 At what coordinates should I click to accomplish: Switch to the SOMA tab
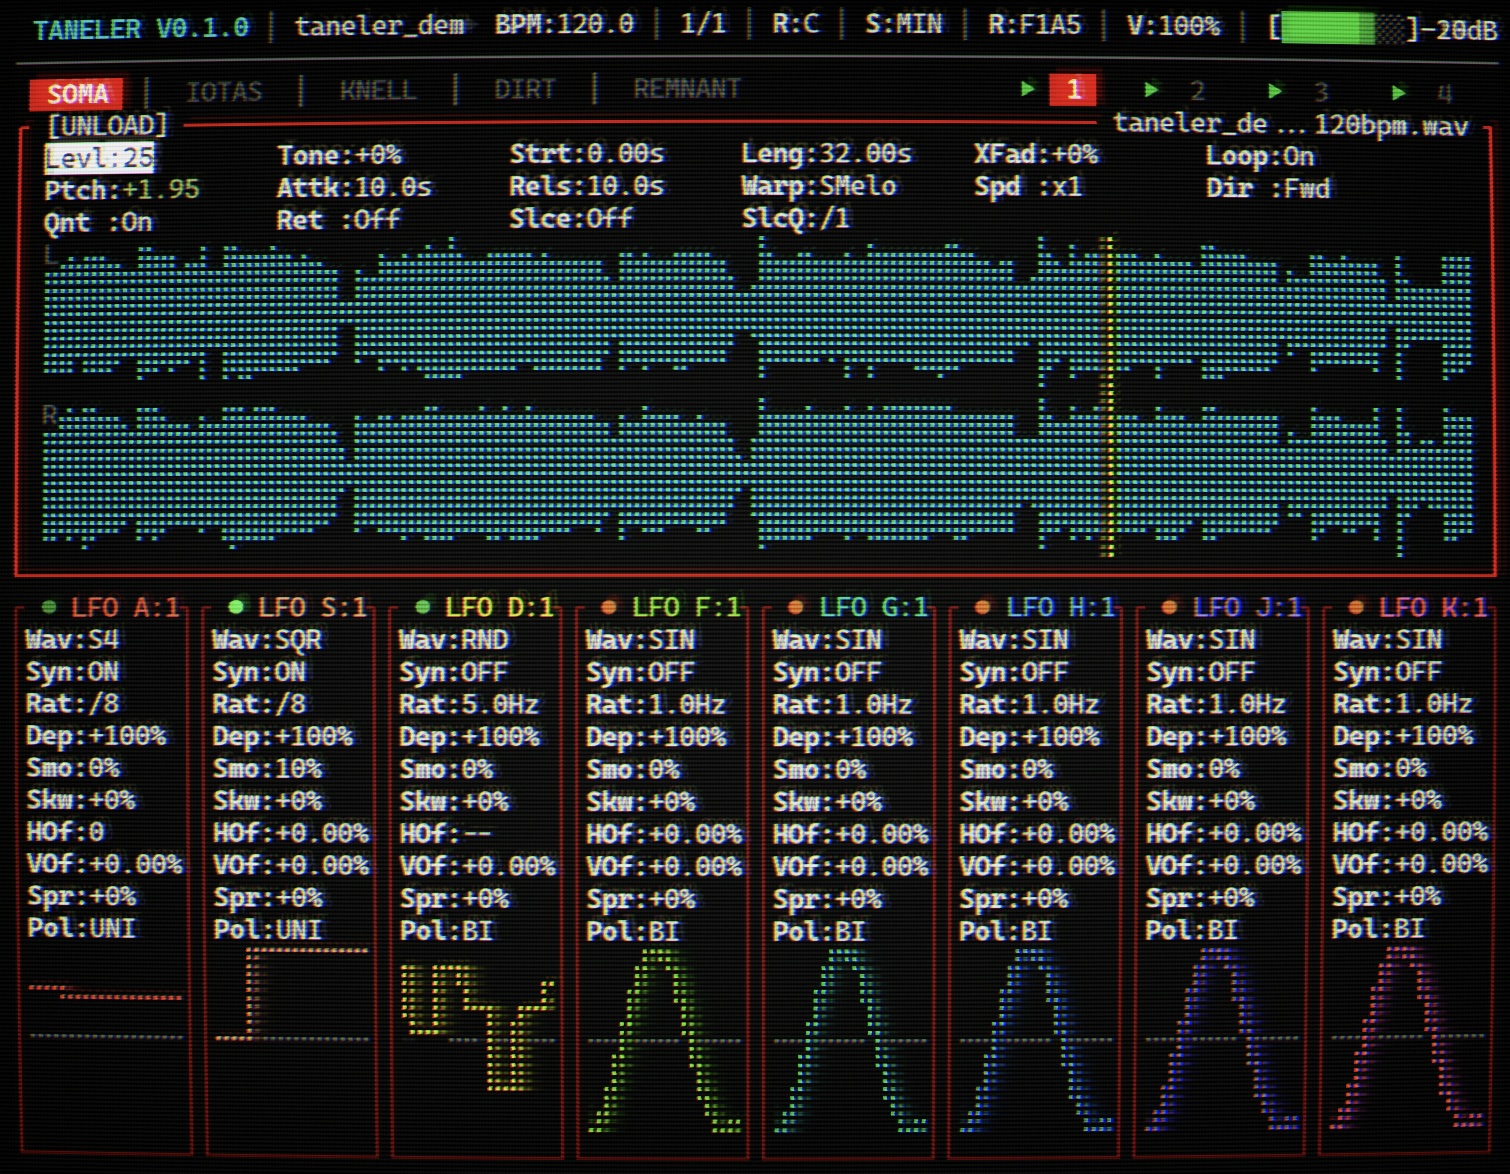pyautogui.click(x=77, y=94)
